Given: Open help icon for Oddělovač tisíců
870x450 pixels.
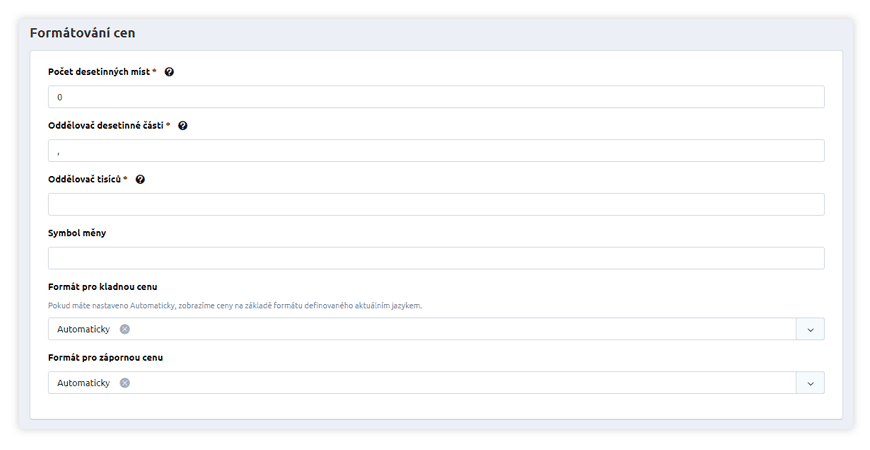Looking at the screenshot, I should coord(140,180).
